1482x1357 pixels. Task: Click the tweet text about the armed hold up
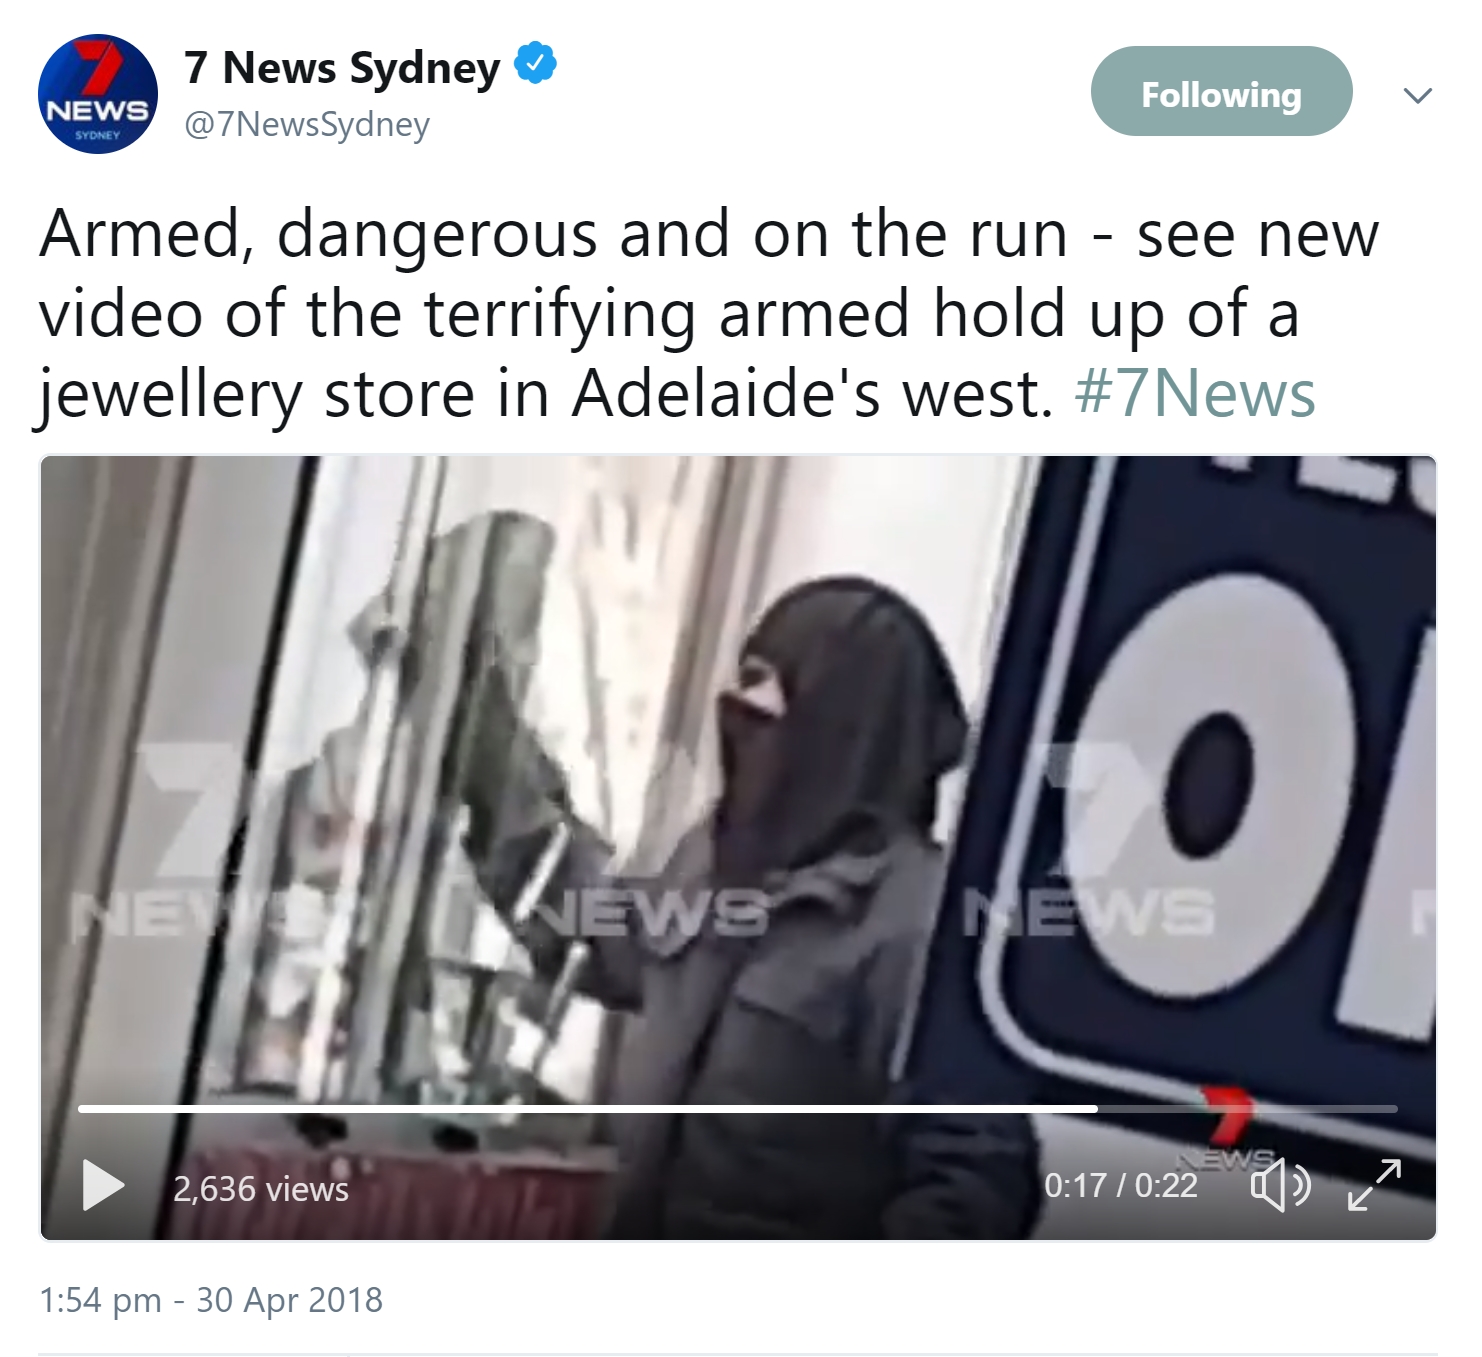point(709,314)
